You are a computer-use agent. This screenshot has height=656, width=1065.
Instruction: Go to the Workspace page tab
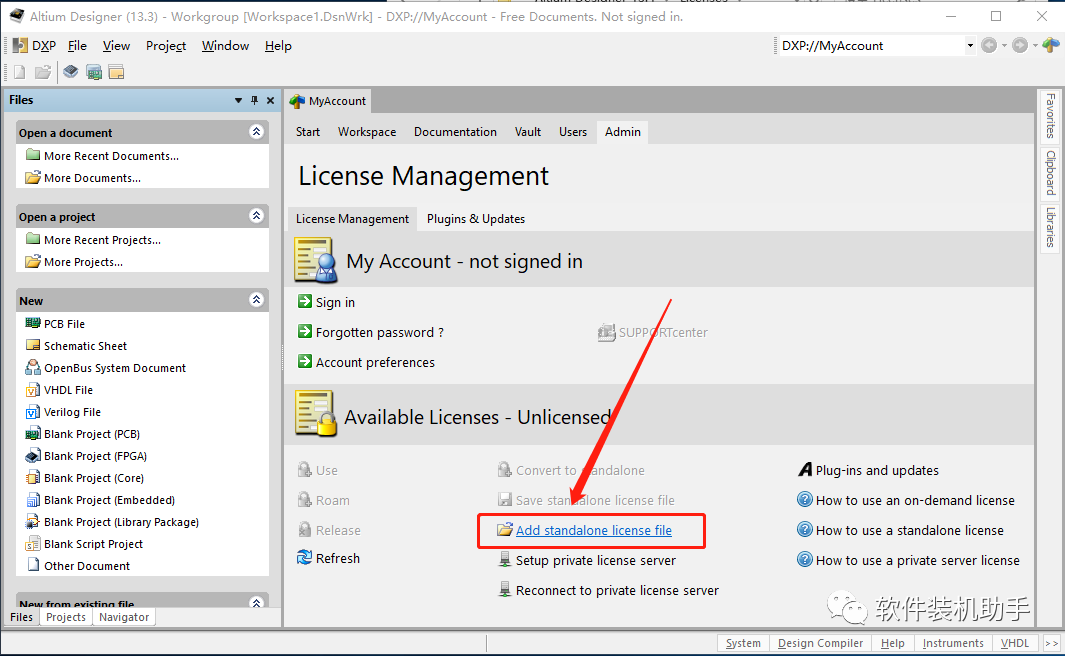click(x=367, y=132)
